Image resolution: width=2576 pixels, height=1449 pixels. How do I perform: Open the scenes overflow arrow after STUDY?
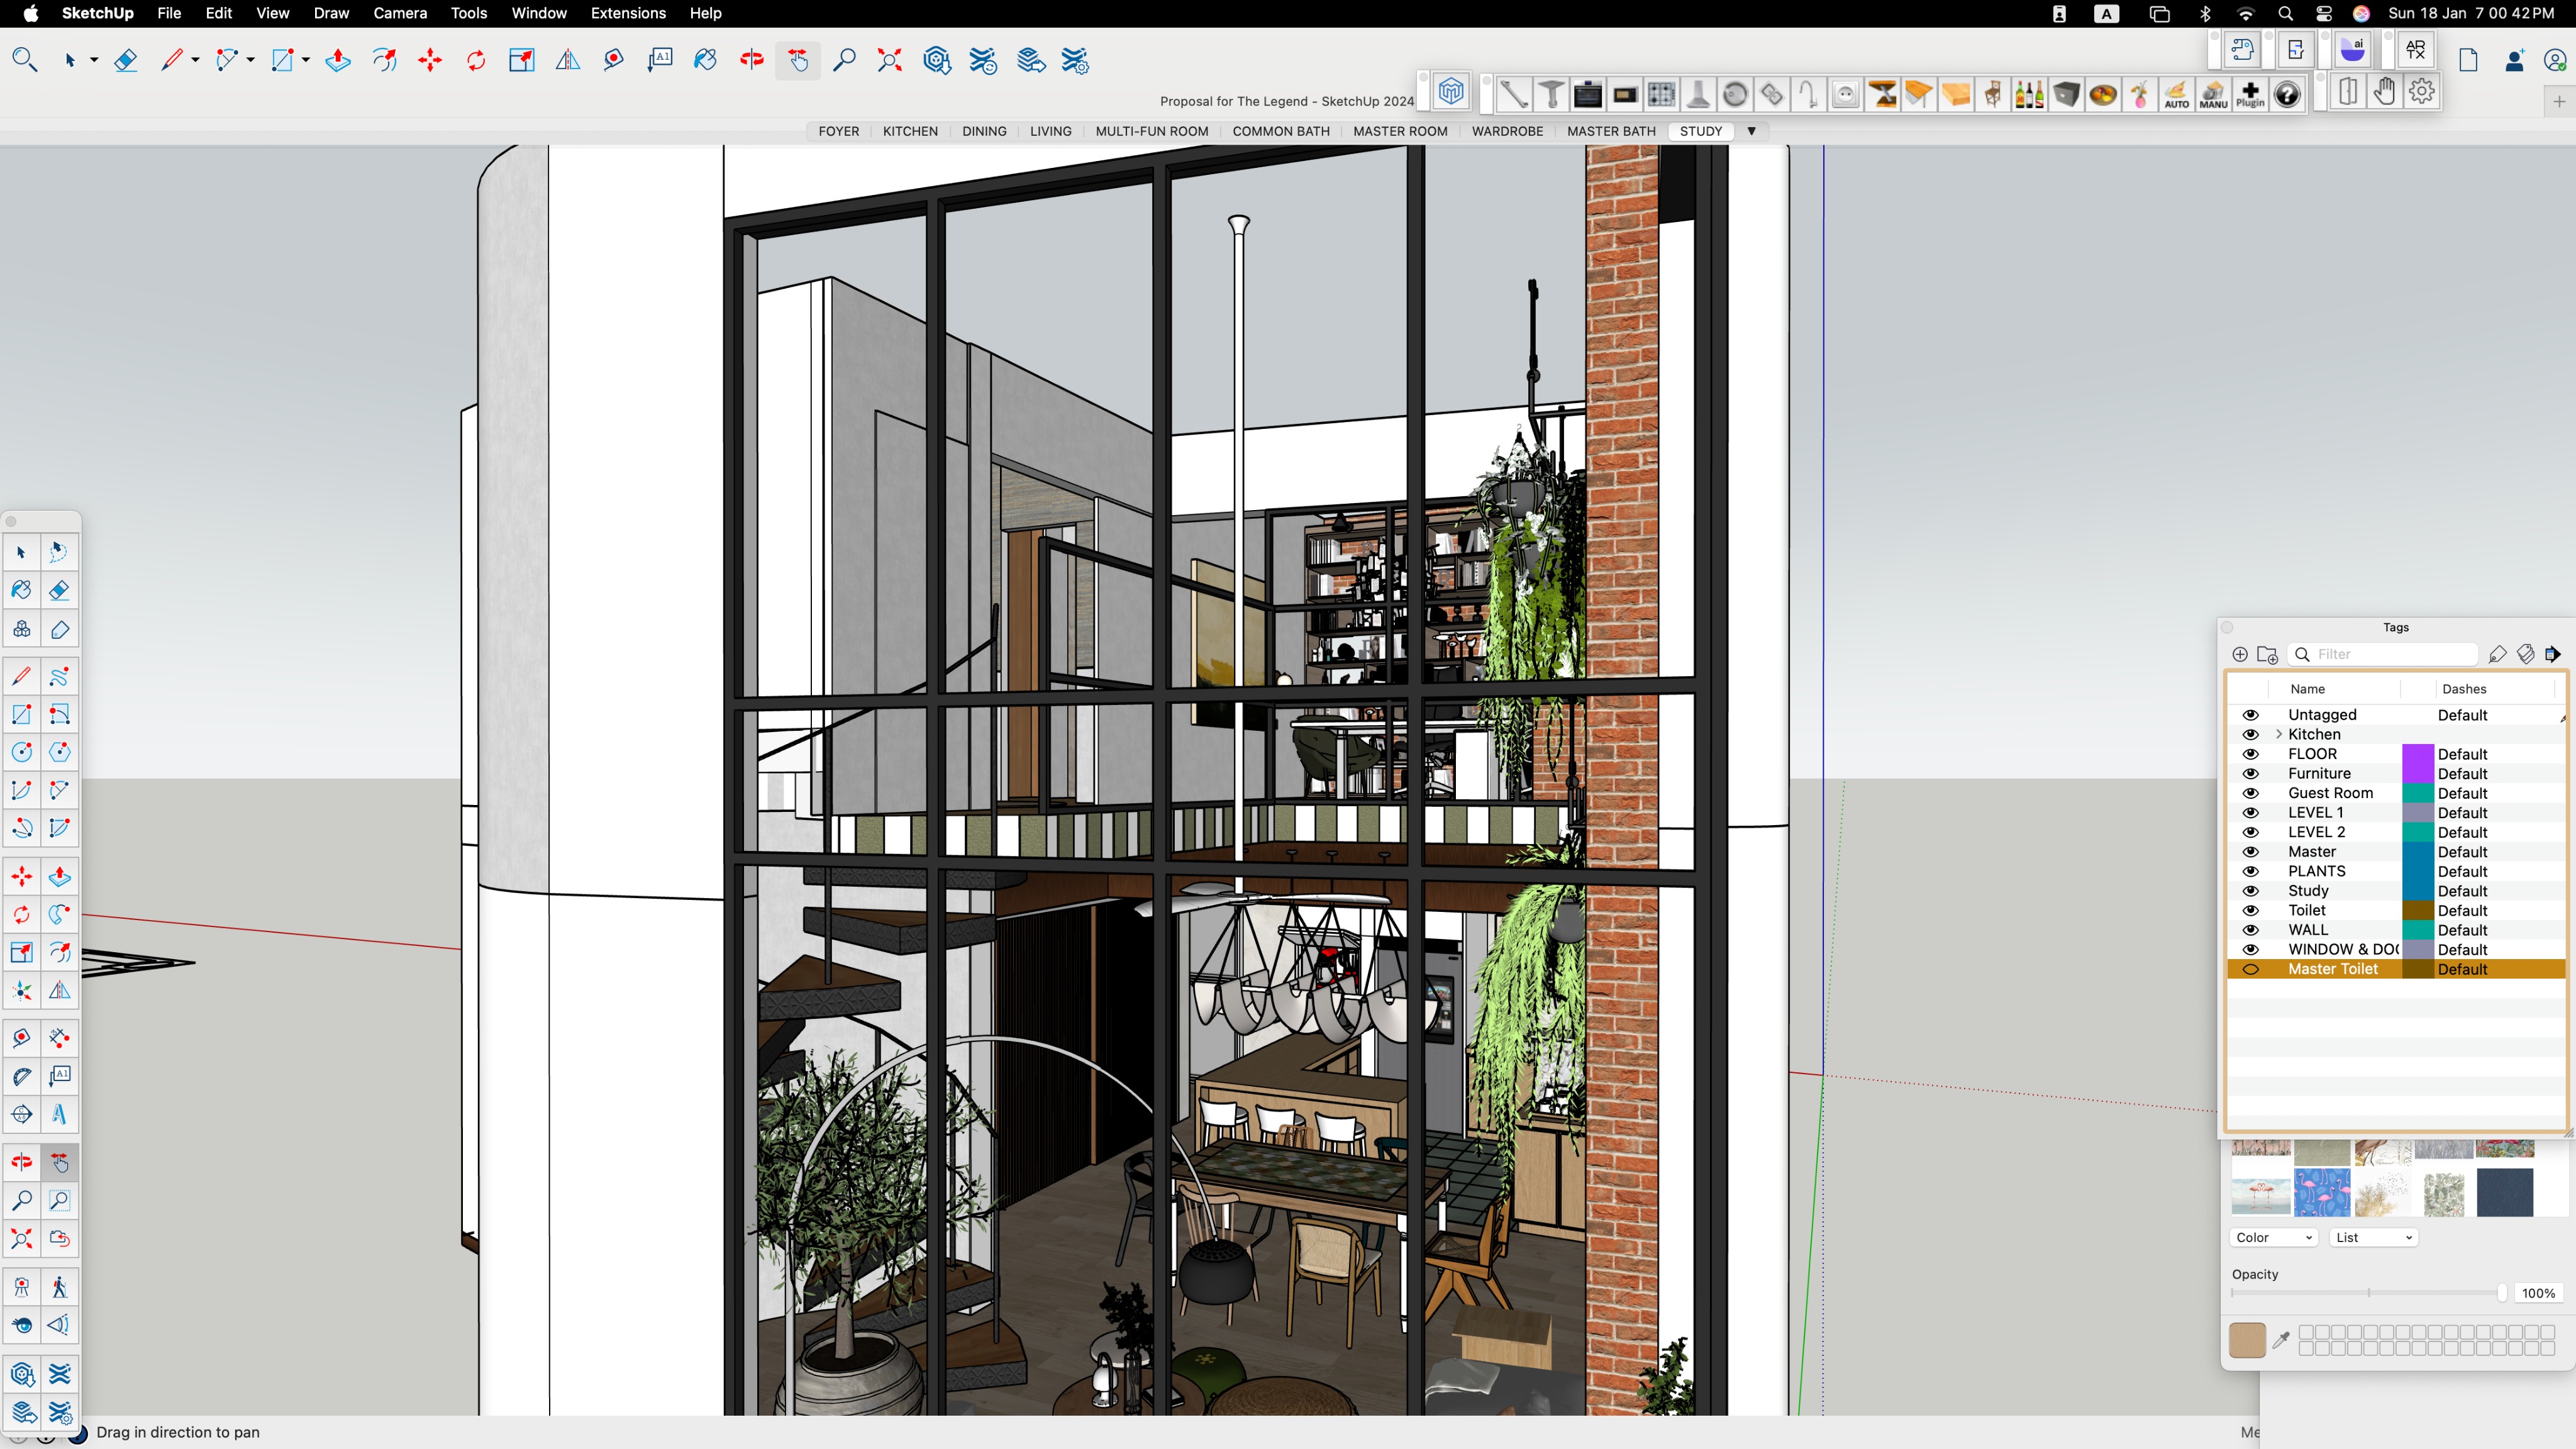coord(1751,131)
